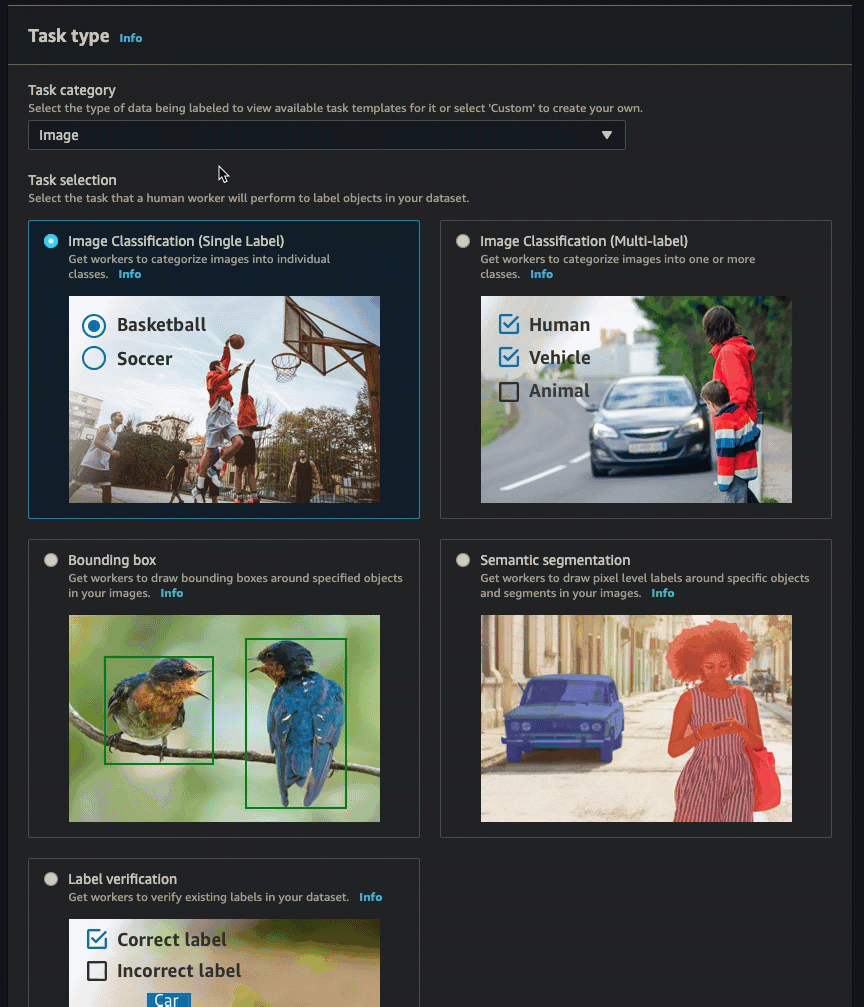Click Info beside Image Classification (Single Label)
Screen dimensions: 864x1007
coord(129,274)
